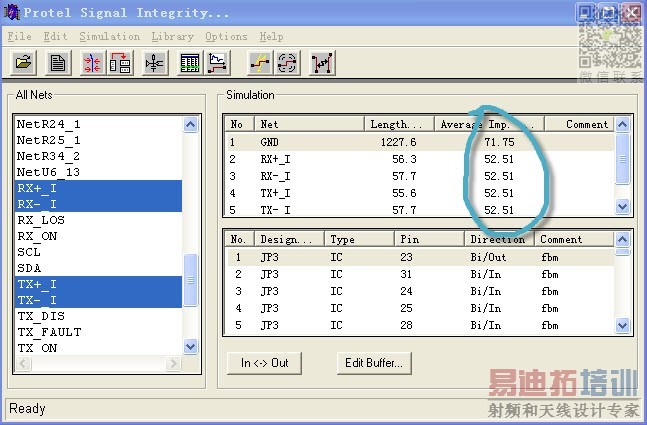Select NetR24_1 in All Nets list
Viewport: 647px width, 425px height.
[x=98, y=124]
